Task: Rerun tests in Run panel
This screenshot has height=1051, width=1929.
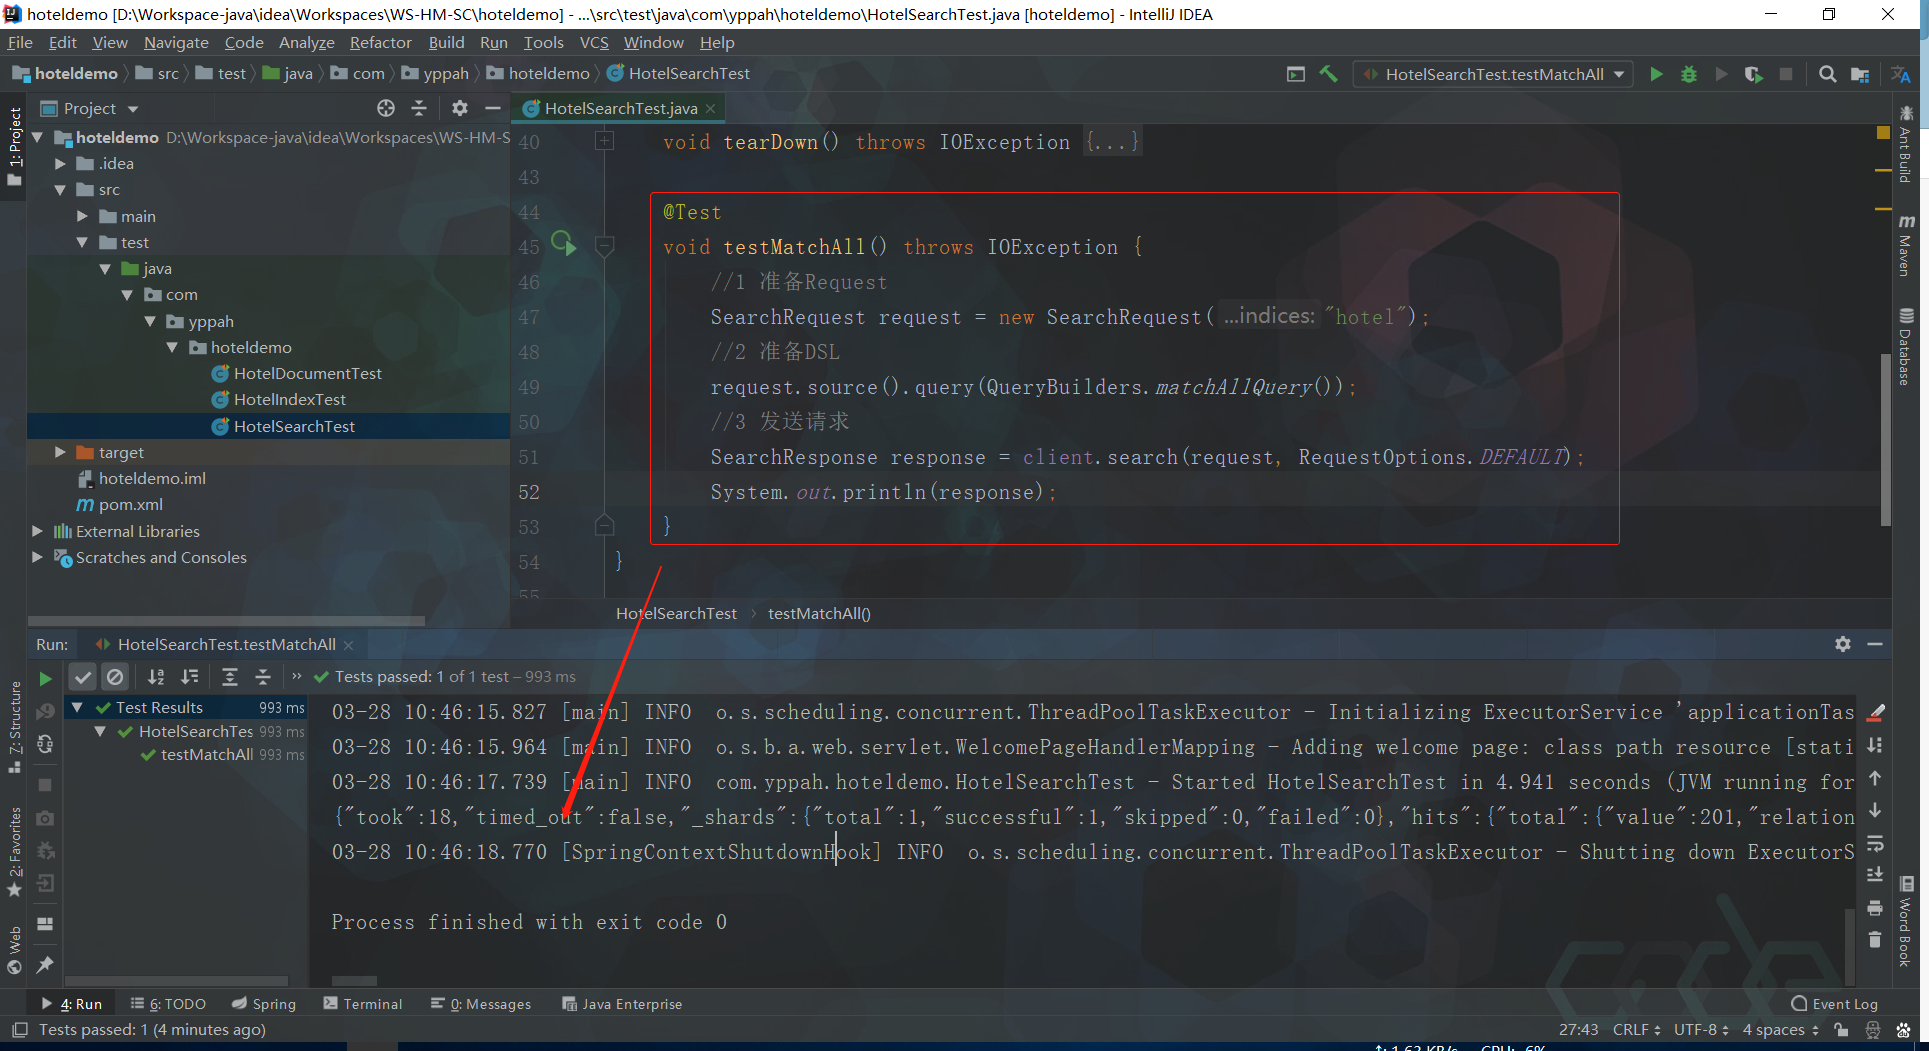Action: (45, 678)
